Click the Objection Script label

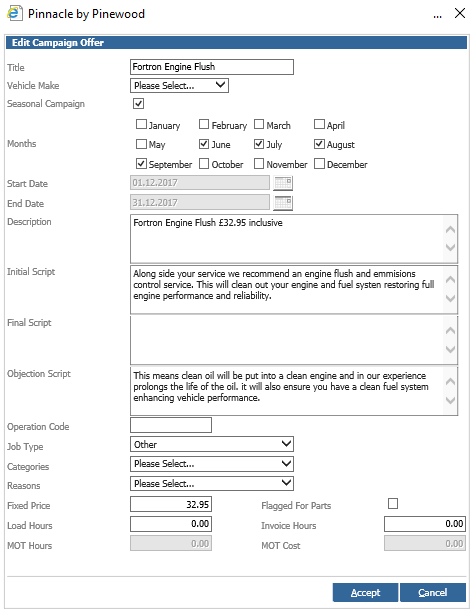tap(39, 374)
